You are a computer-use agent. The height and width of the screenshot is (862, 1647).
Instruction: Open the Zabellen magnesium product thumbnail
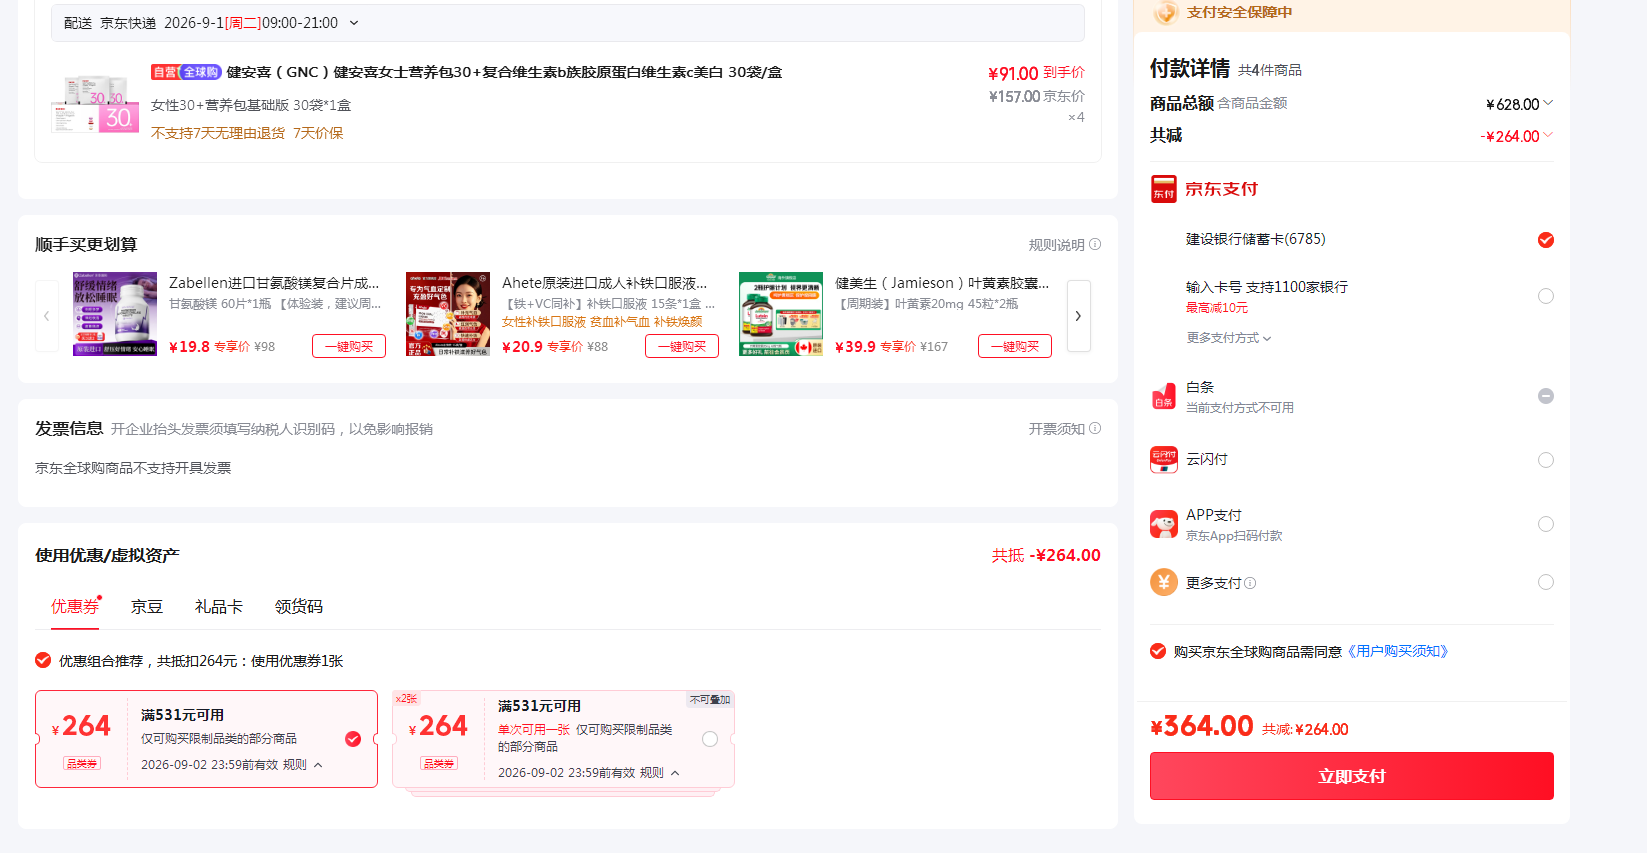[115, 314]
